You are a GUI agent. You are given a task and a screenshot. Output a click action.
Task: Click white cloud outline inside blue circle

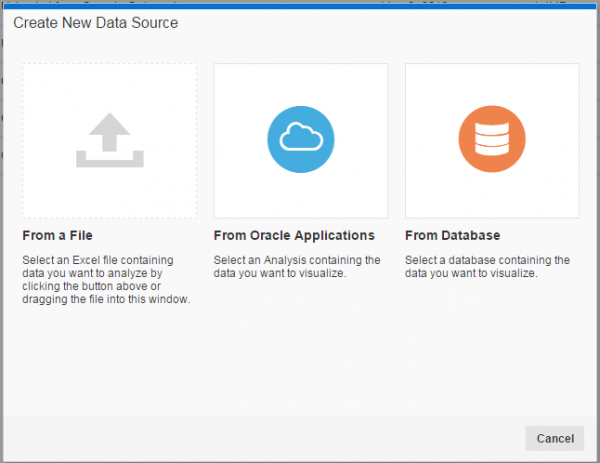(x=301, y=137)
